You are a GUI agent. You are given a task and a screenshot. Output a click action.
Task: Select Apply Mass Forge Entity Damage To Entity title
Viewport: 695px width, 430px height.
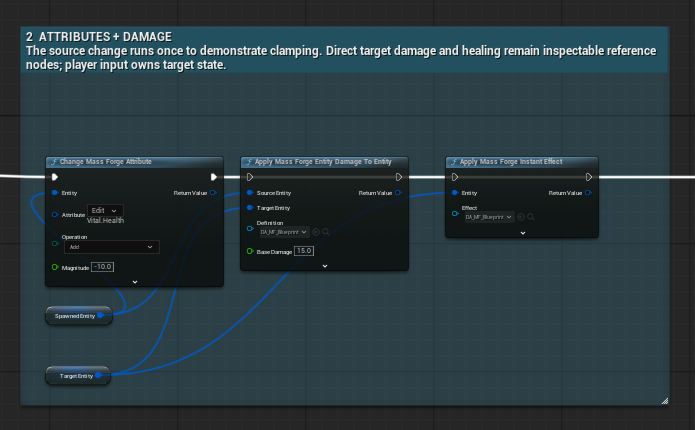tap(323, 162)
